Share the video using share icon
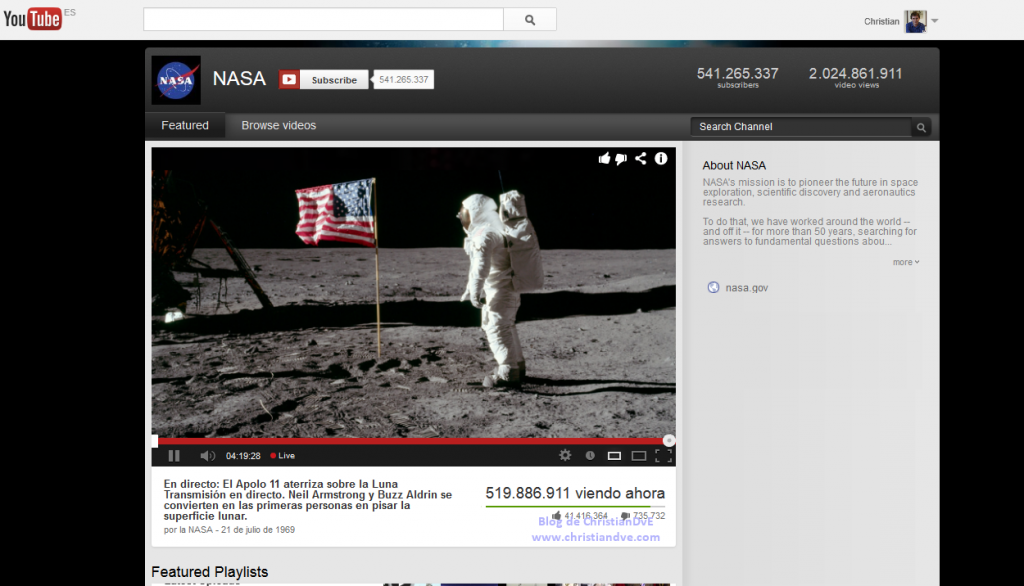This screenshot has width=1024, height=586. (x=641, y=158)
